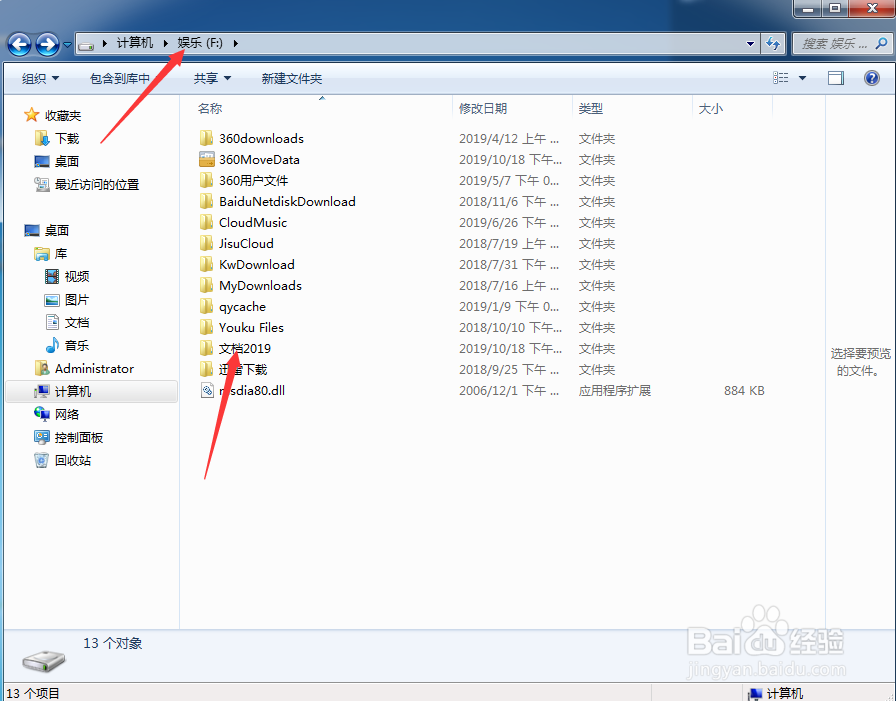Click the 应用程序扩展 type cell
This screenshot has width=896, height=701.
[x=615, y=391]
